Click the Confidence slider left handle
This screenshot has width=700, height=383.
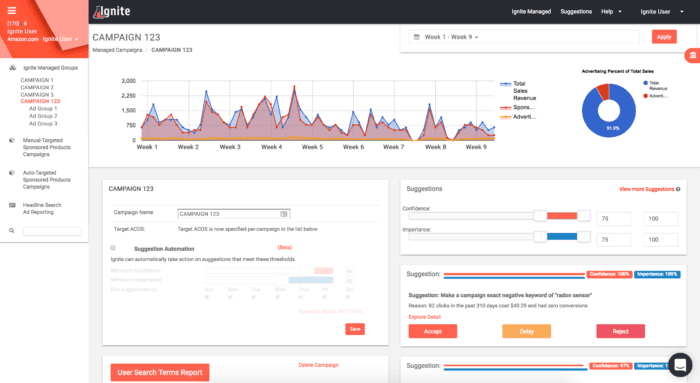540,216
